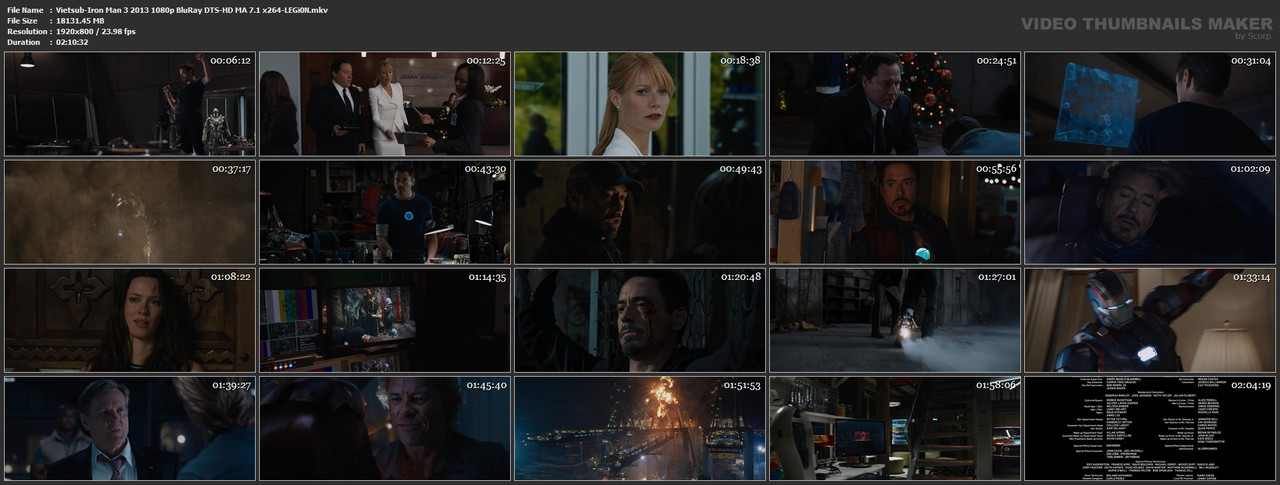Open the thumbnail stamped 01:39:27
This screenshot has width=1280, height=485.
click(130, 428)
